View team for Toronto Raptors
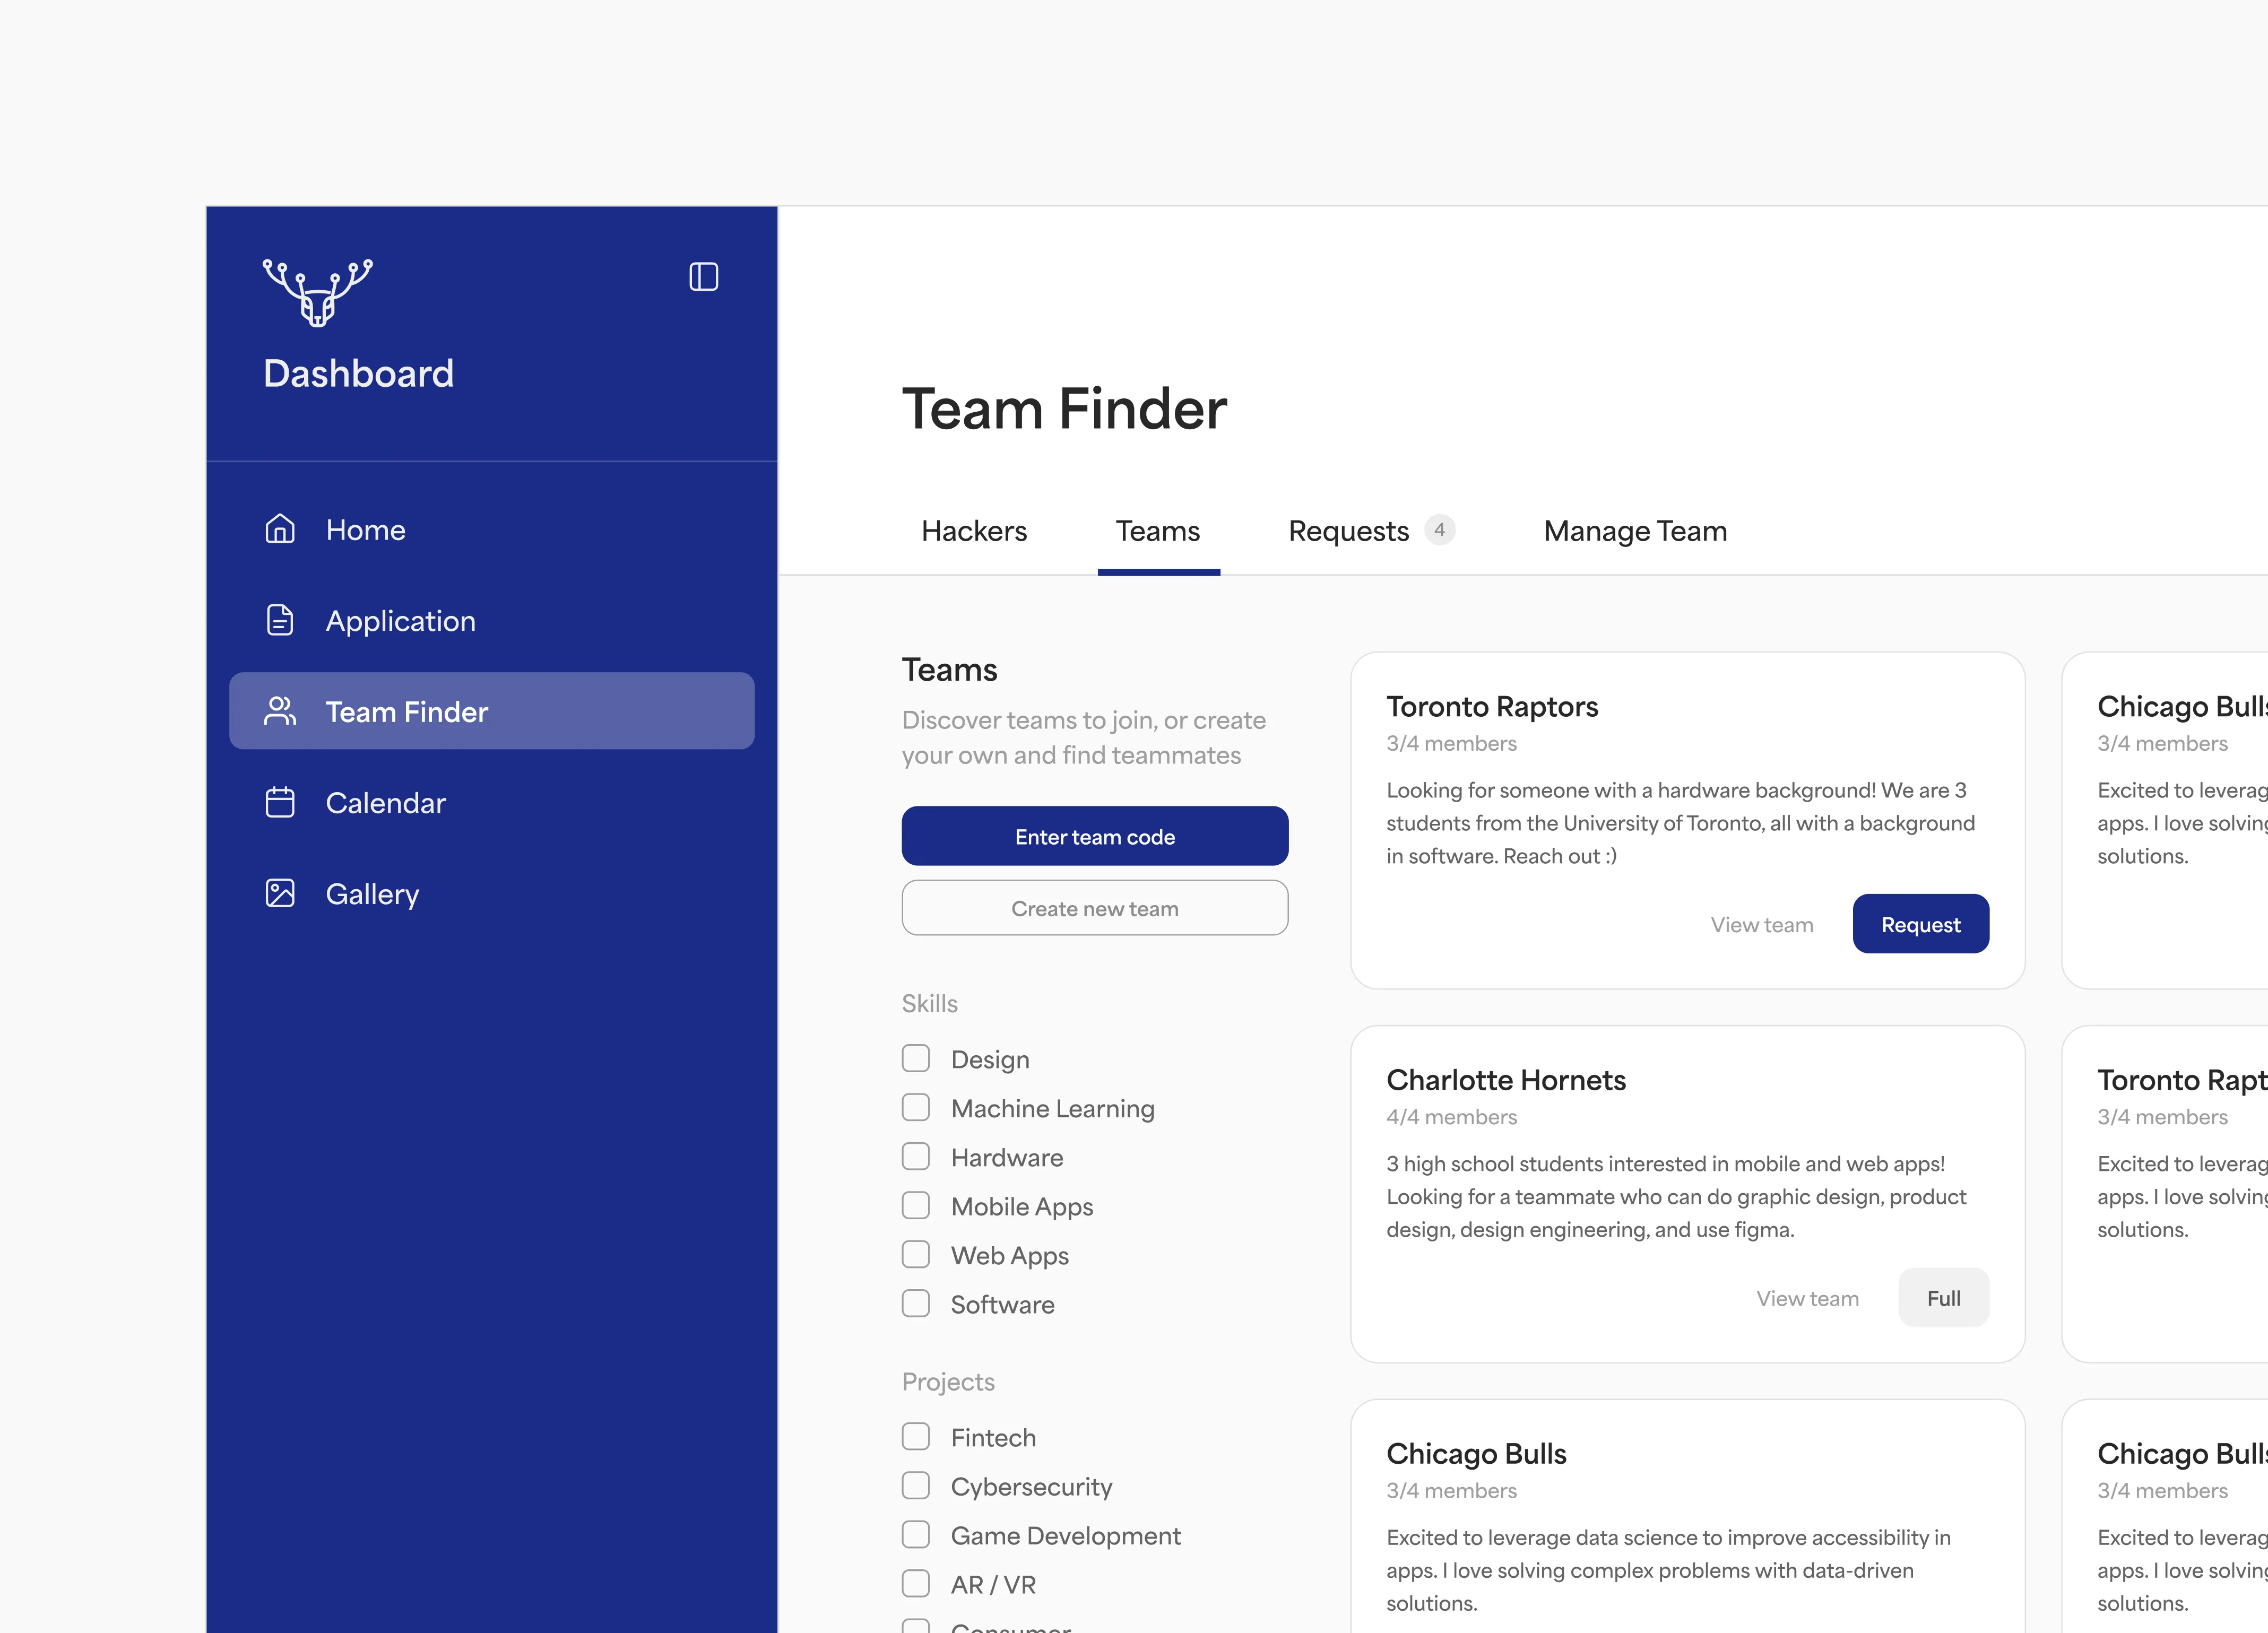Screen dimensions: 2268x1633 (x=1762, y=925)
